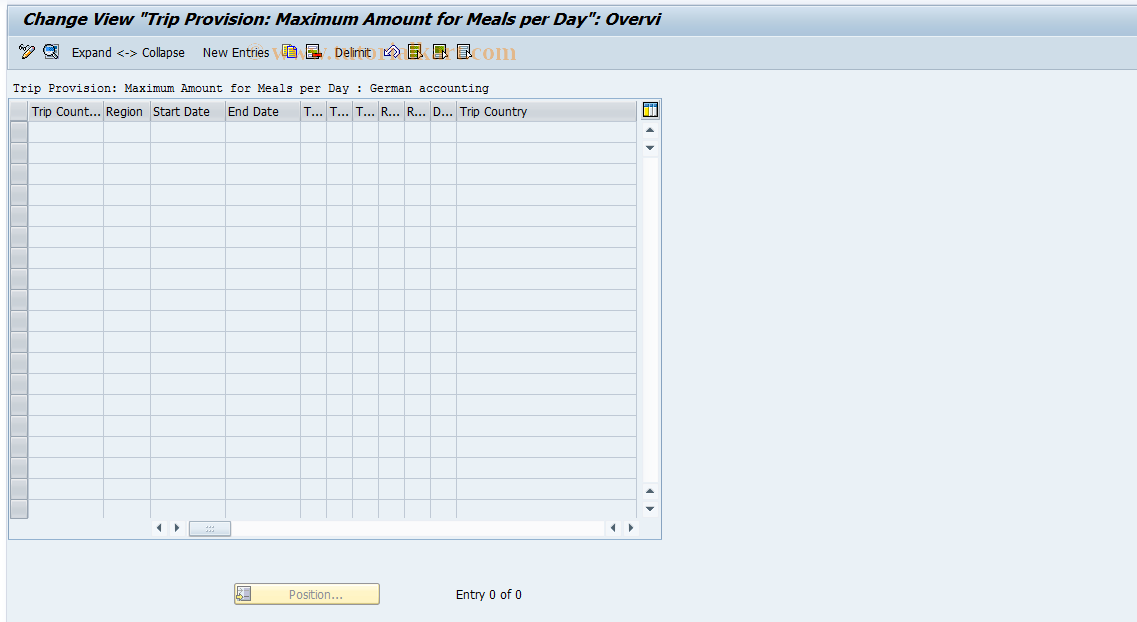Click the Find entry magnifier icon
Image resolution: width=1137 pixels, height=622 pixels.
(51, 51)
